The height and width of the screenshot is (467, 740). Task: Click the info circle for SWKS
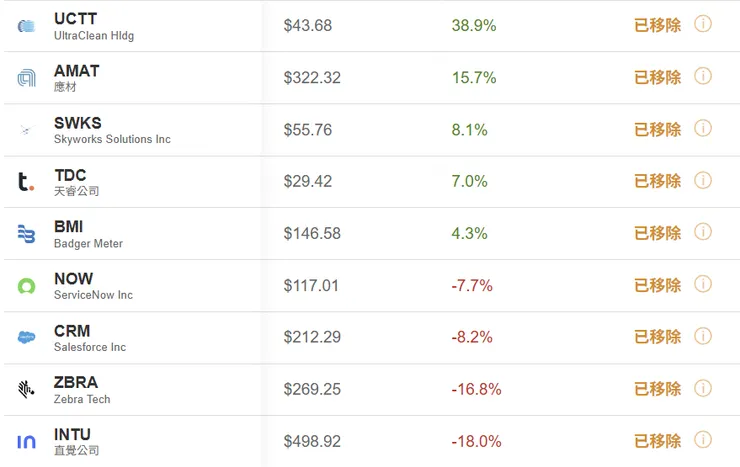703,128
